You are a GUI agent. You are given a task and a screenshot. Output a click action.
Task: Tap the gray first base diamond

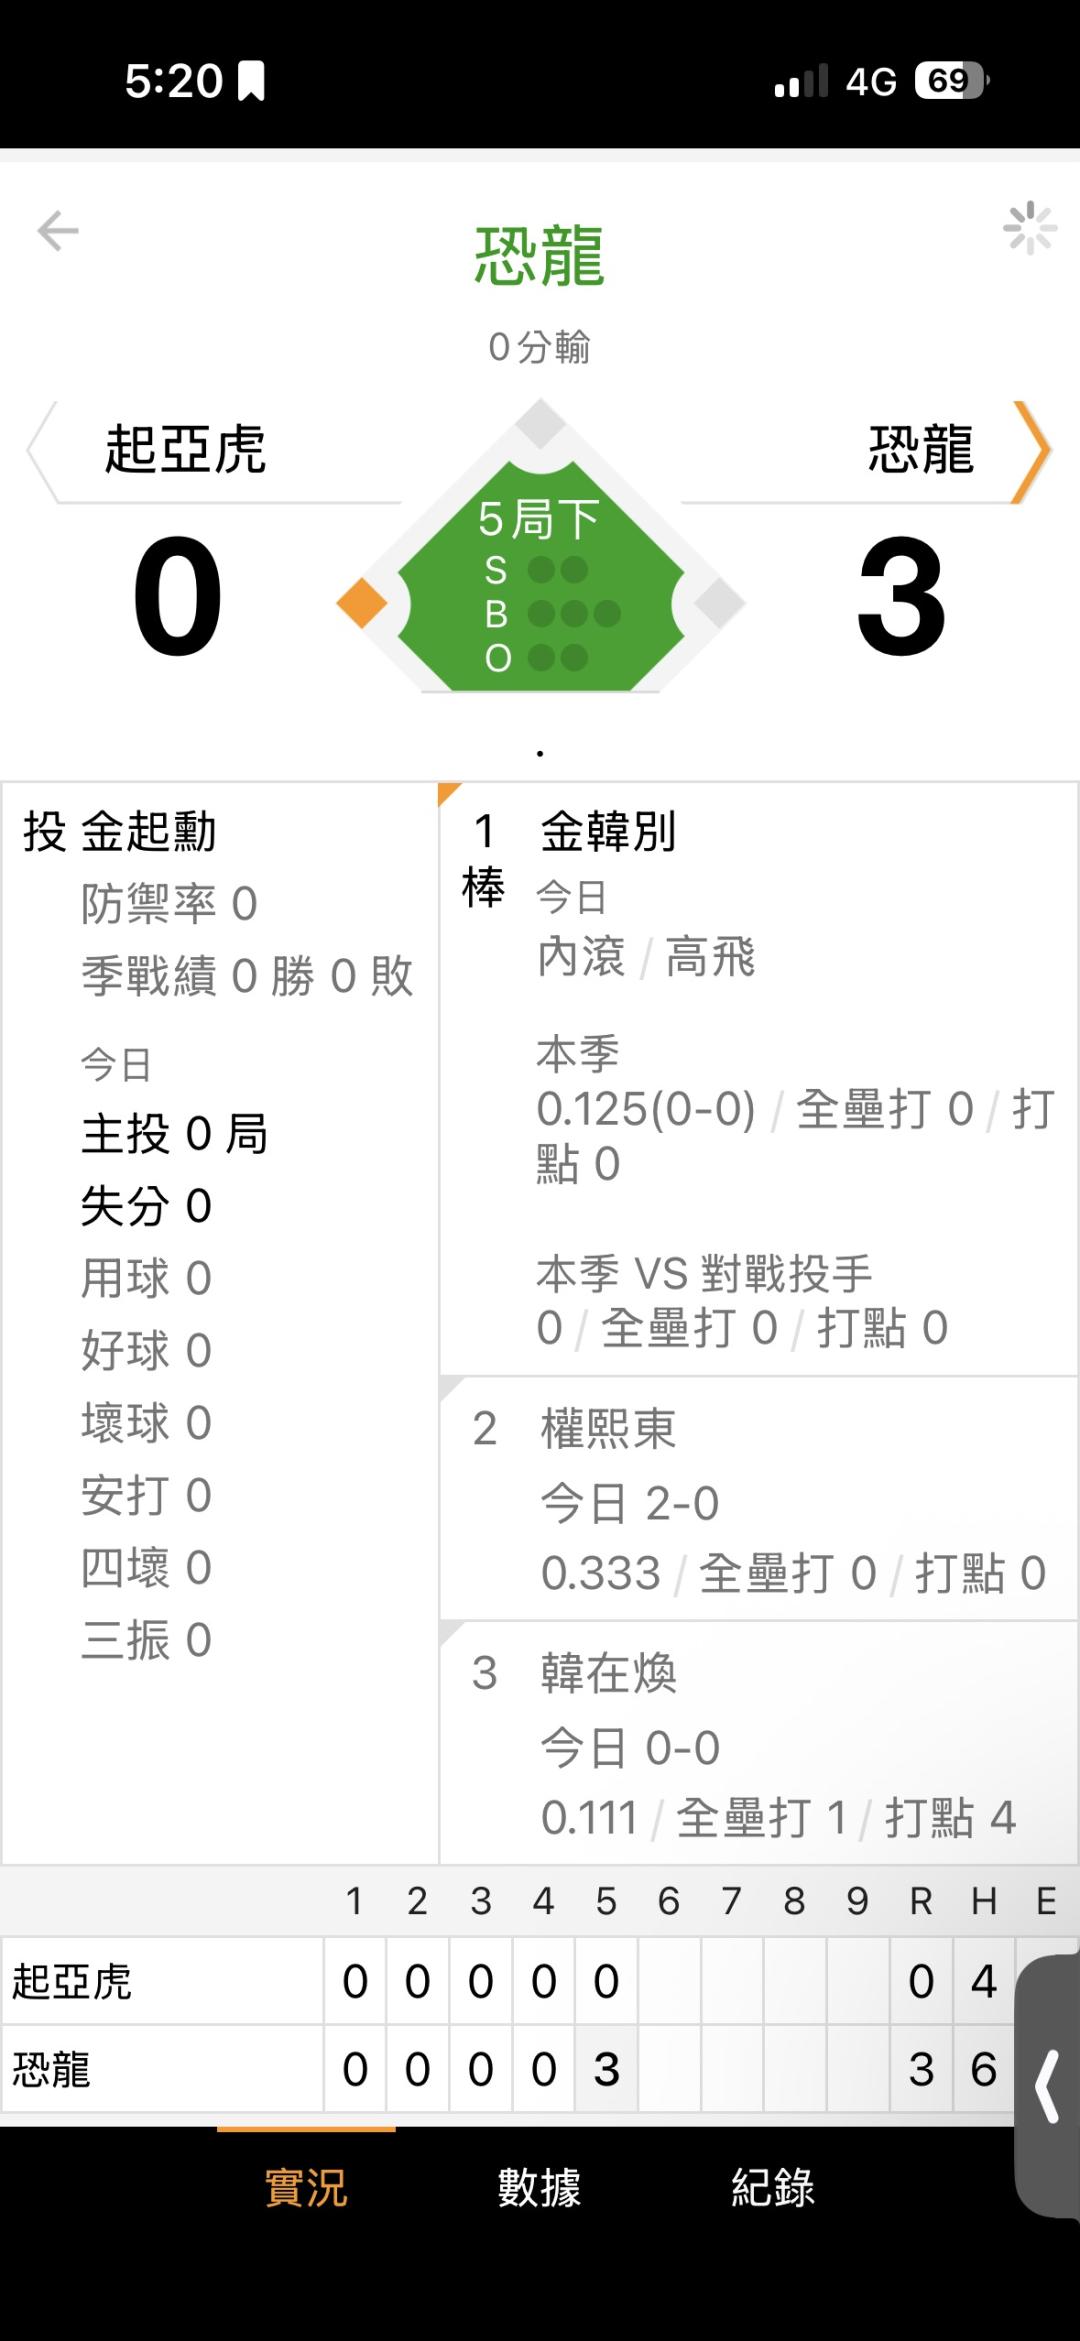click(x=720, y=603)
